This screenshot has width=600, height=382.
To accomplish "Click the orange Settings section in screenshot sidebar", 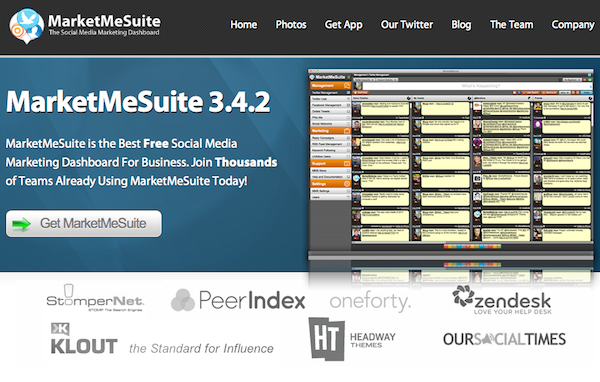I will 330,184.
